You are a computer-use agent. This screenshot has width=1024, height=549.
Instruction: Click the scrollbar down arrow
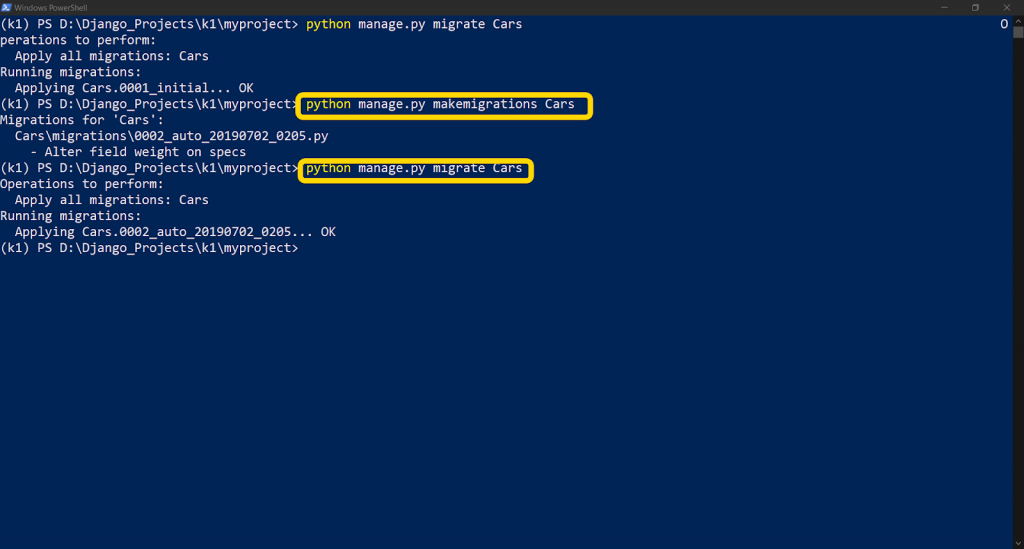pos(1018,543)
